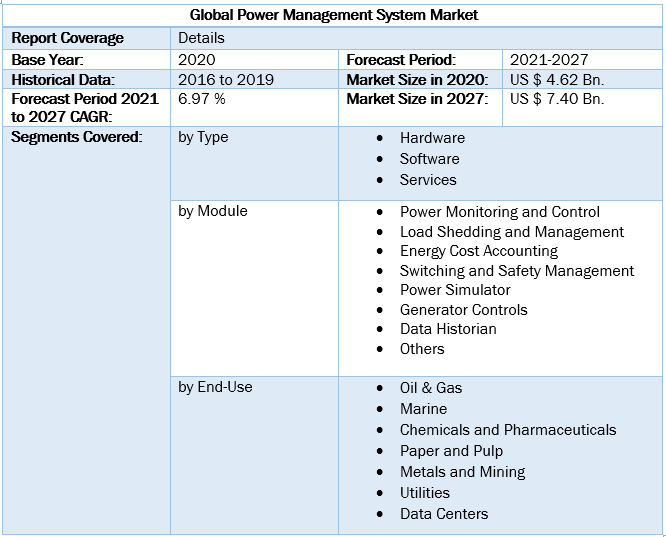
Task: Click the US $ 7.40 Bn. cell
Action: [557, 99]
